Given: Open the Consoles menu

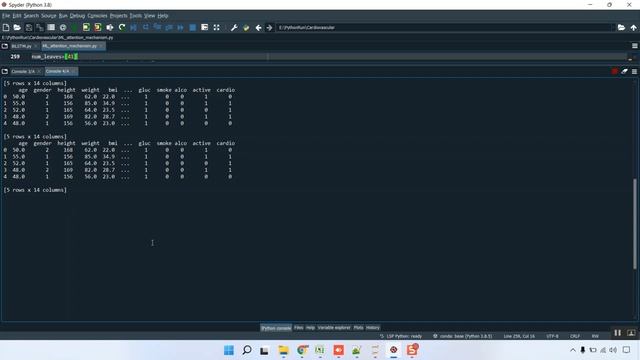Looking at the screenshot, I should [97, 16].
